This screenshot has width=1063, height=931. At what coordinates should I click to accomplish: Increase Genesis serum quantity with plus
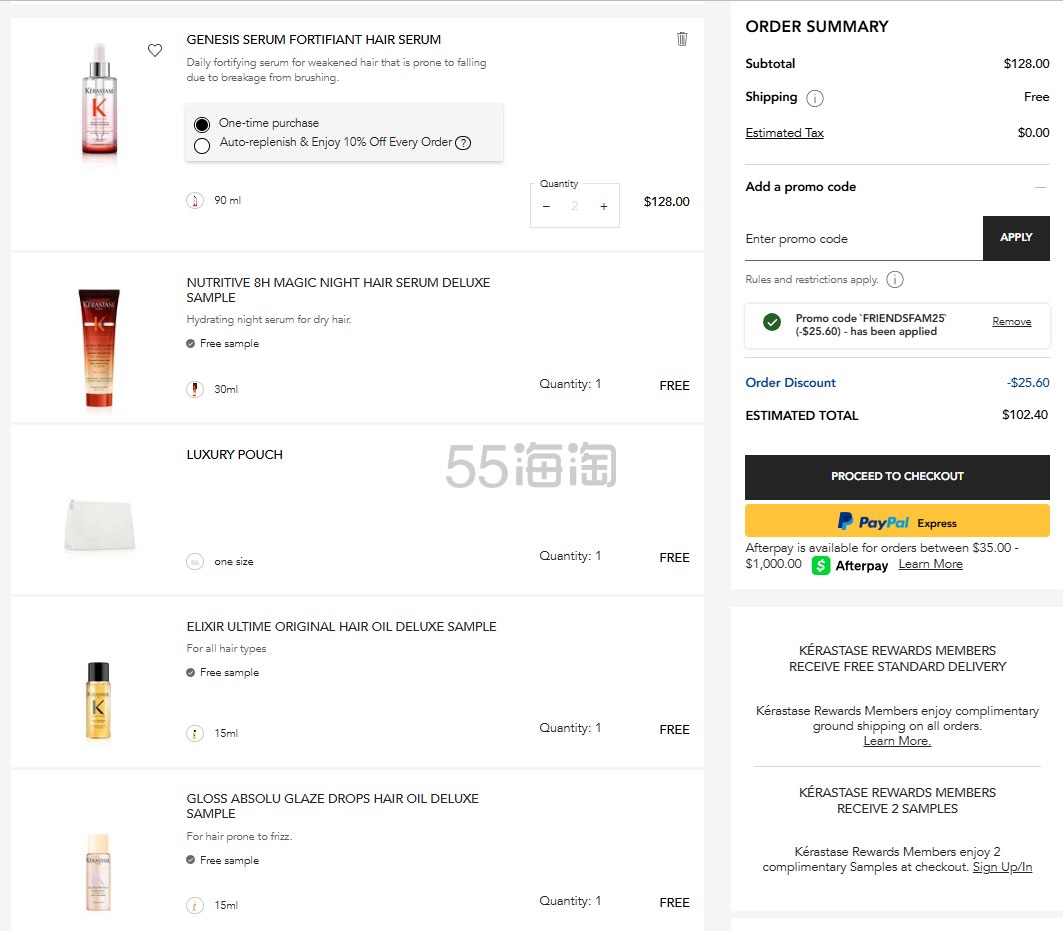(603, 206)
